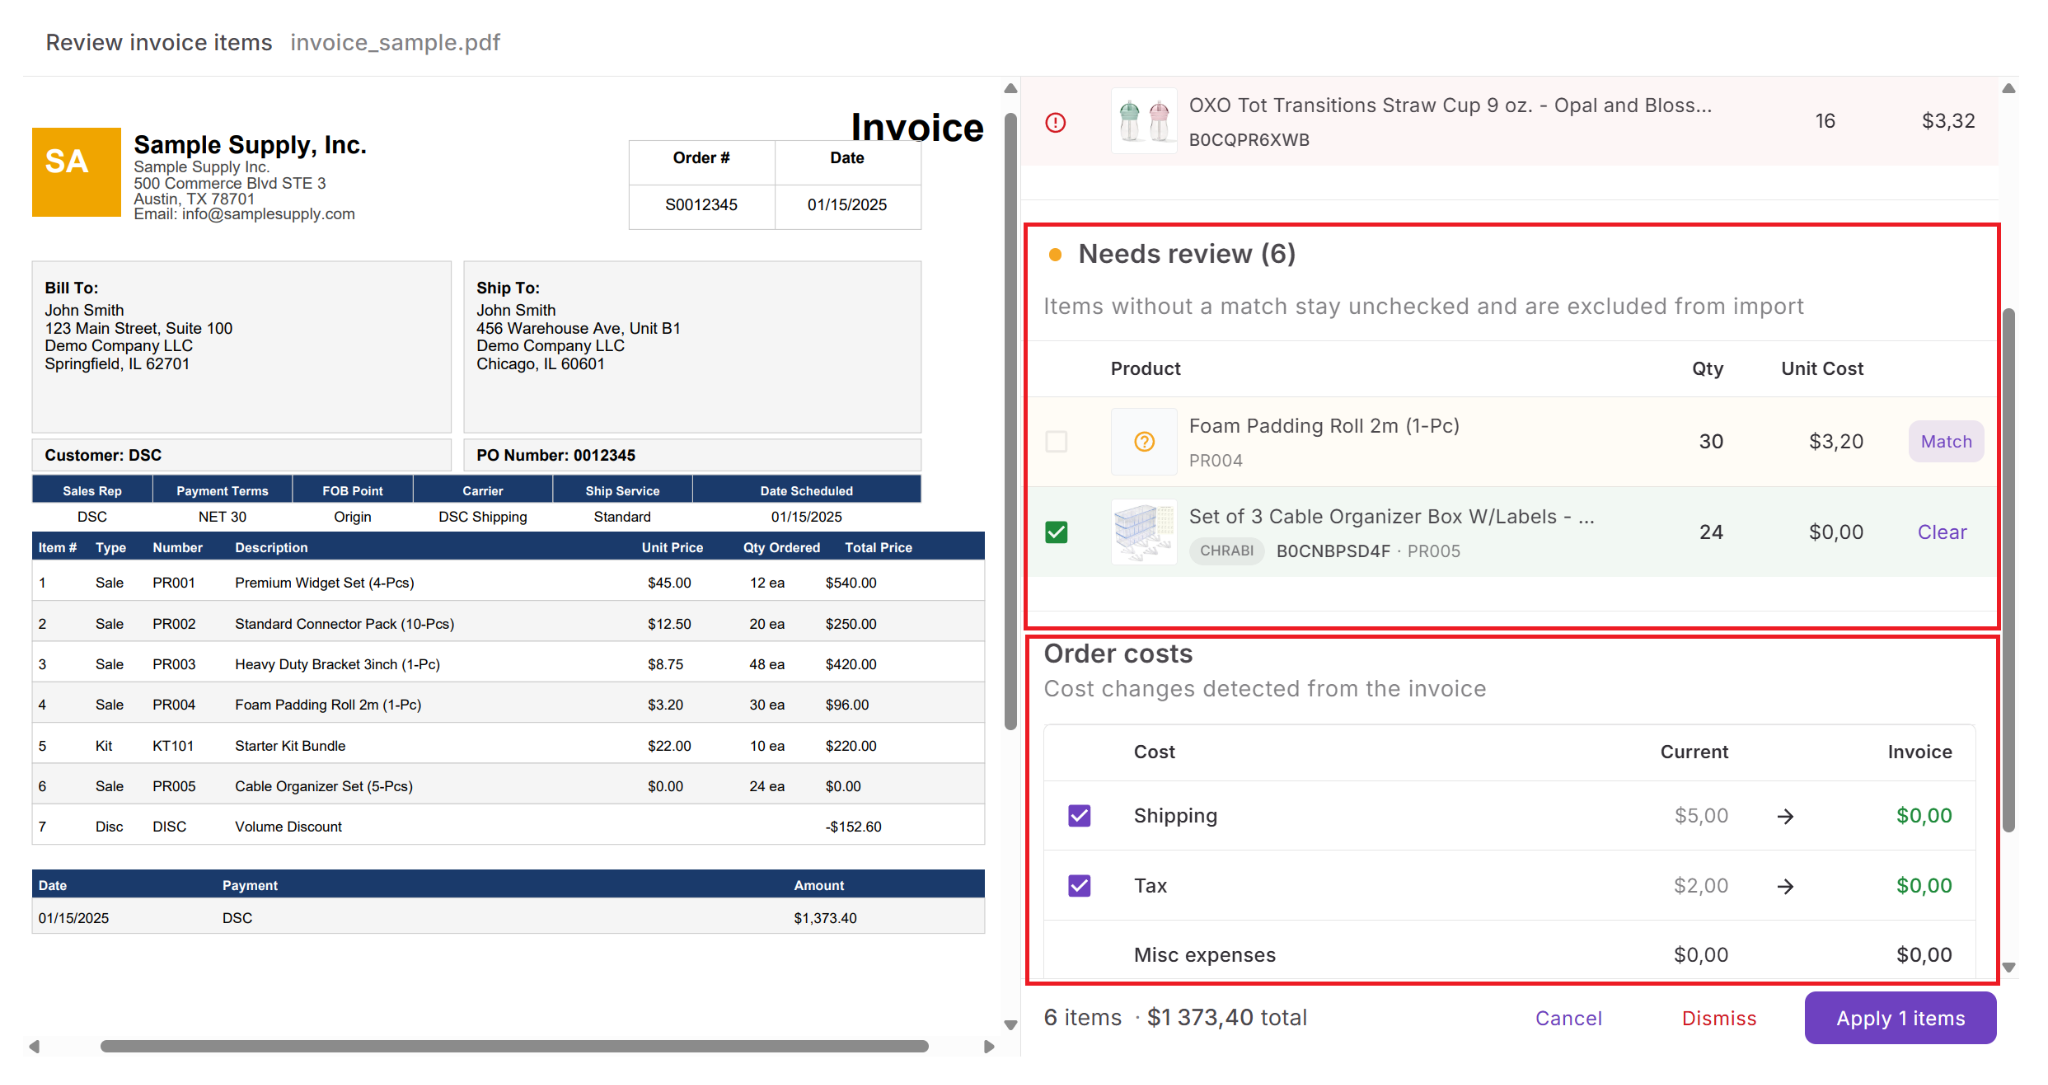The height and width of the screenshot is (1085, 2048).
Task: Click the SA company logo on invoice
Action: coord(76,172)
